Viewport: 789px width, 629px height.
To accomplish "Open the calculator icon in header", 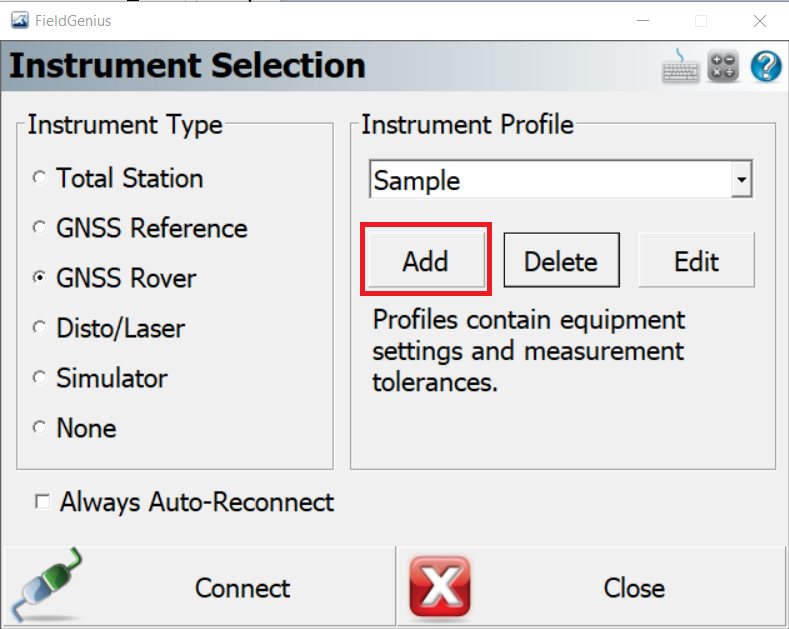I will click(723, 66).
